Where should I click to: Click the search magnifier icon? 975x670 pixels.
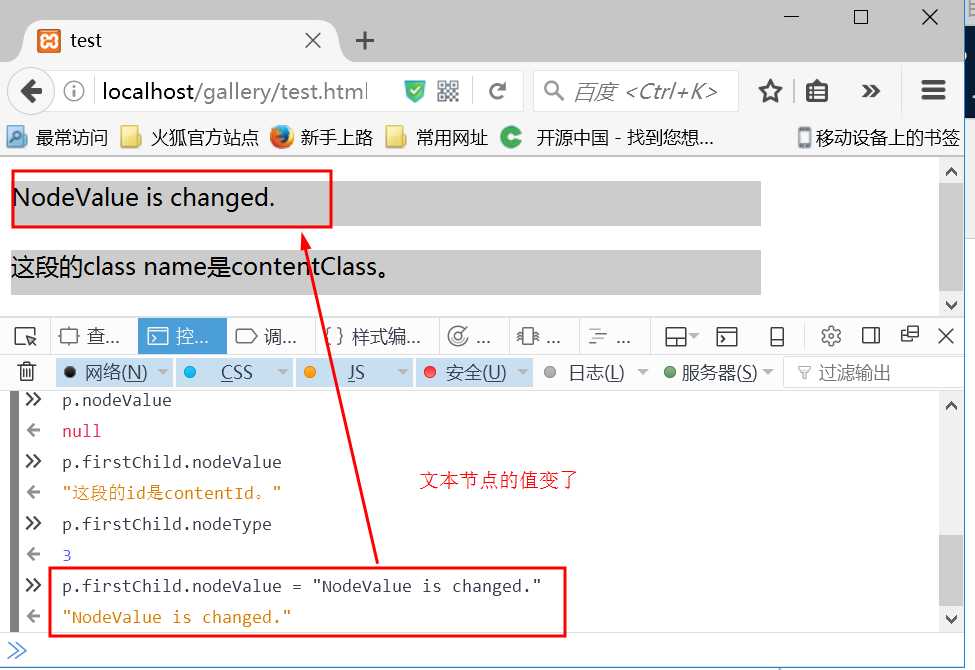(x=553, y=91)
